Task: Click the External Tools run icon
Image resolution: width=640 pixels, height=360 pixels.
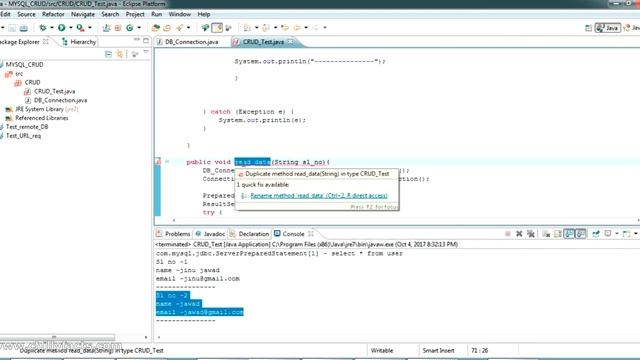Action: point(80,28)
